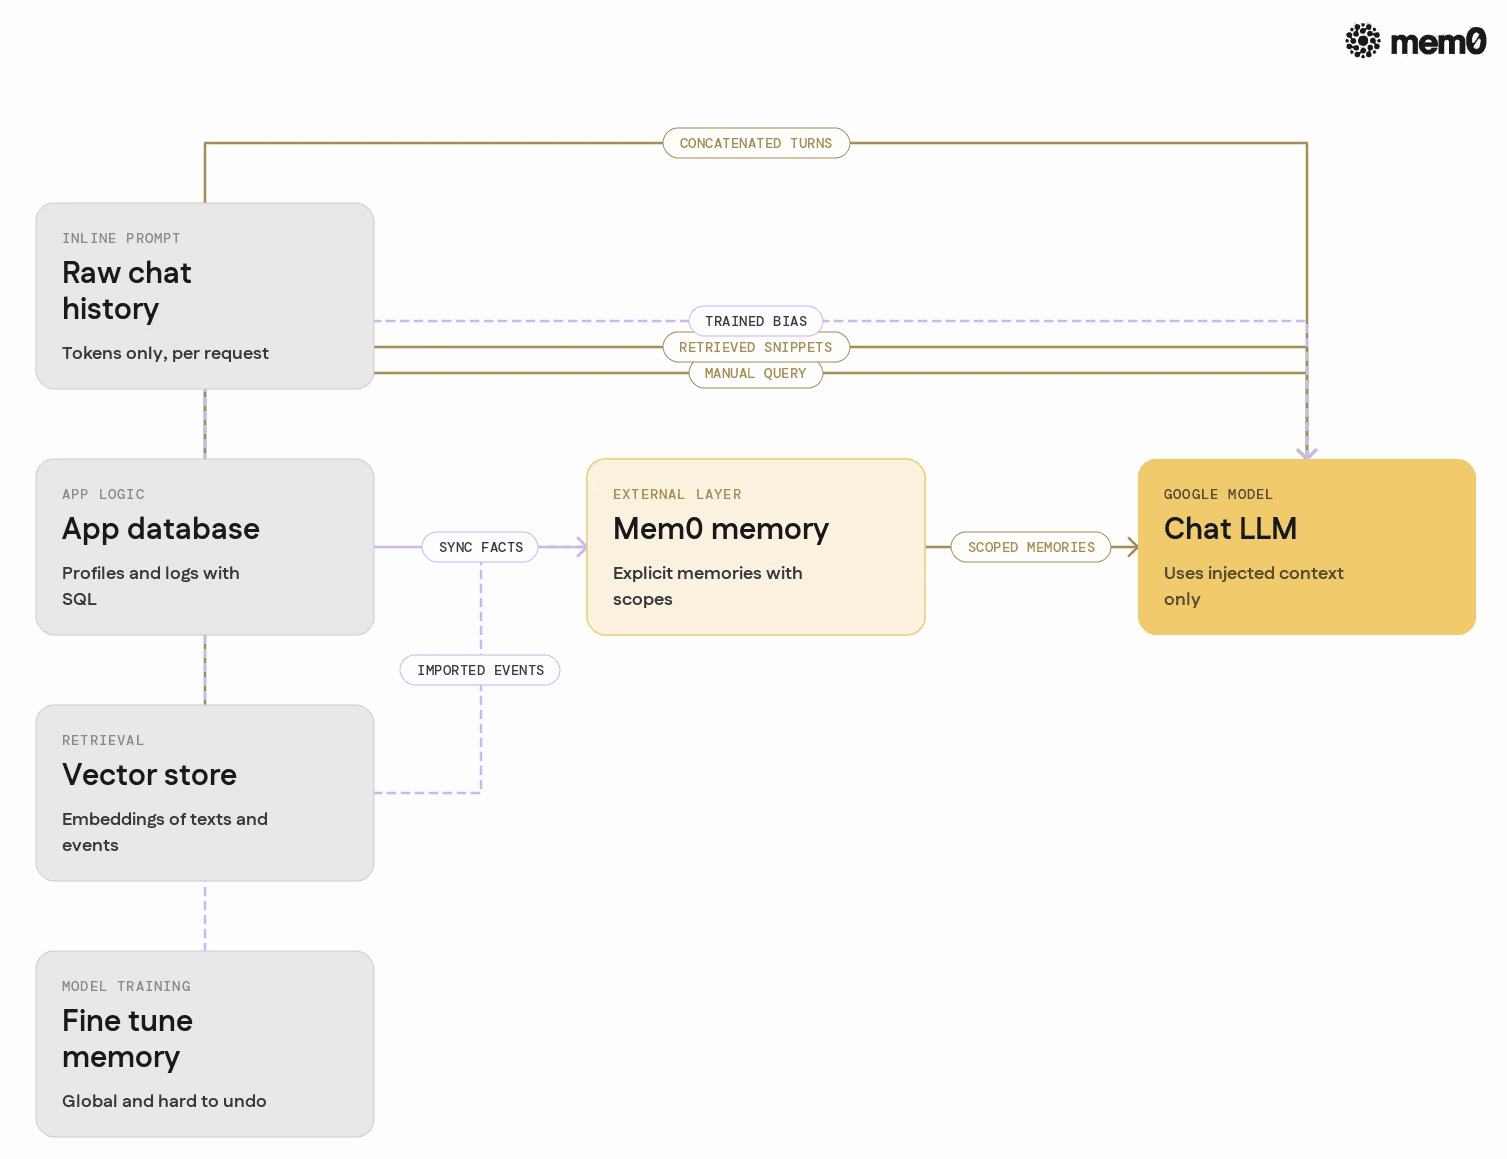Select the IMPORTED EVENTS edge label

click(481, 670)
